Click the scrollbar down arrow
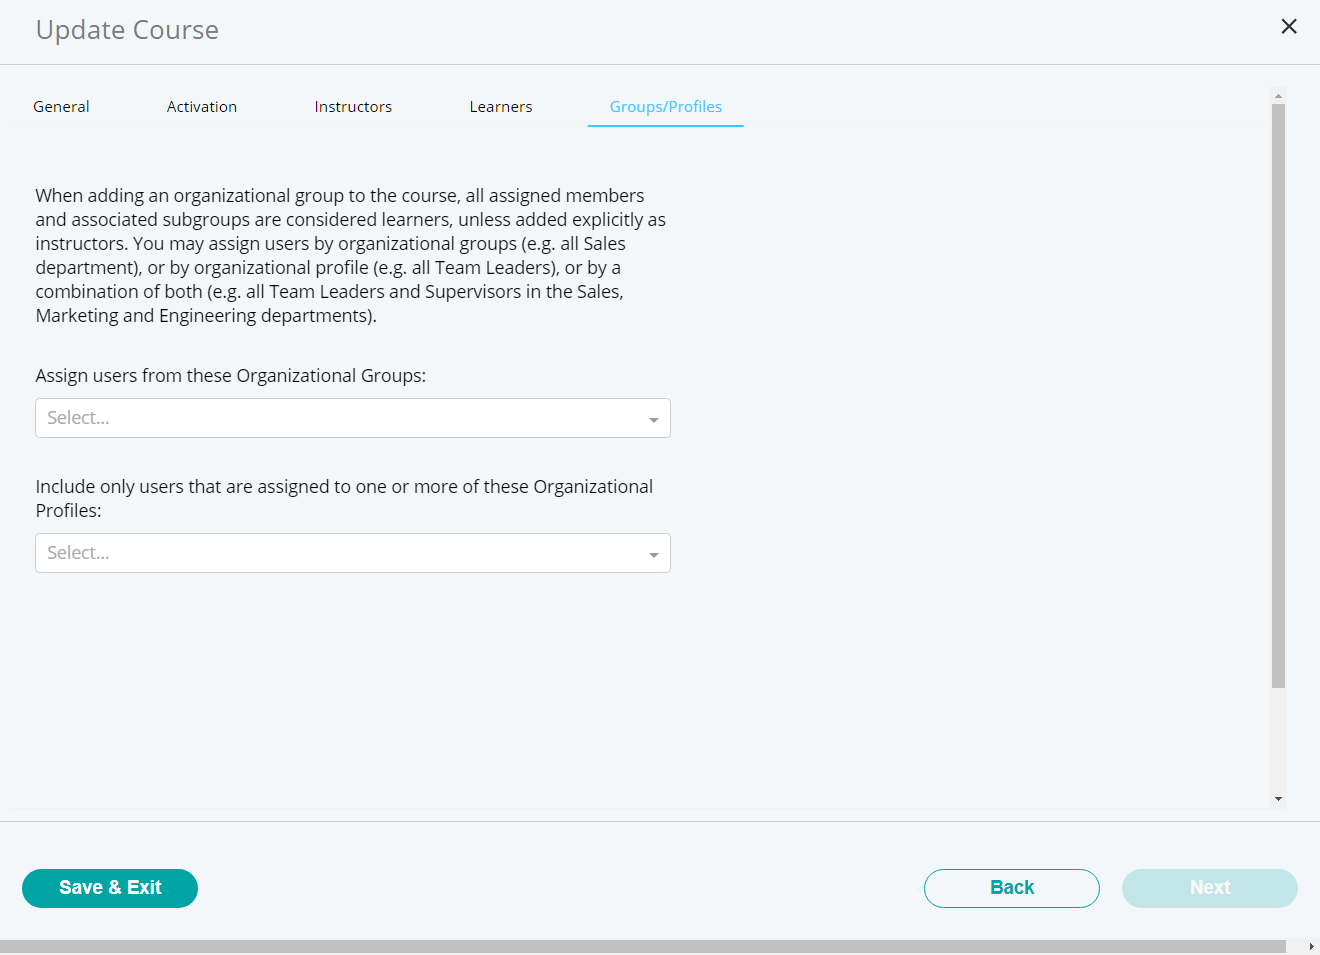This screenshot has width=1320, height=955. (x=1278, y=798)
